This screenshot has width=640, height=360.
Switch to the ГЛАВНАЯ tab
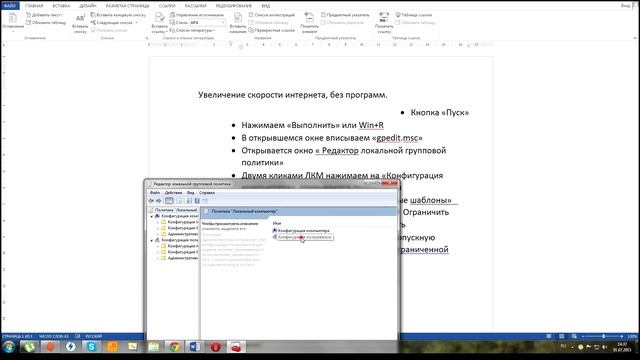click(x=34, y=6)
